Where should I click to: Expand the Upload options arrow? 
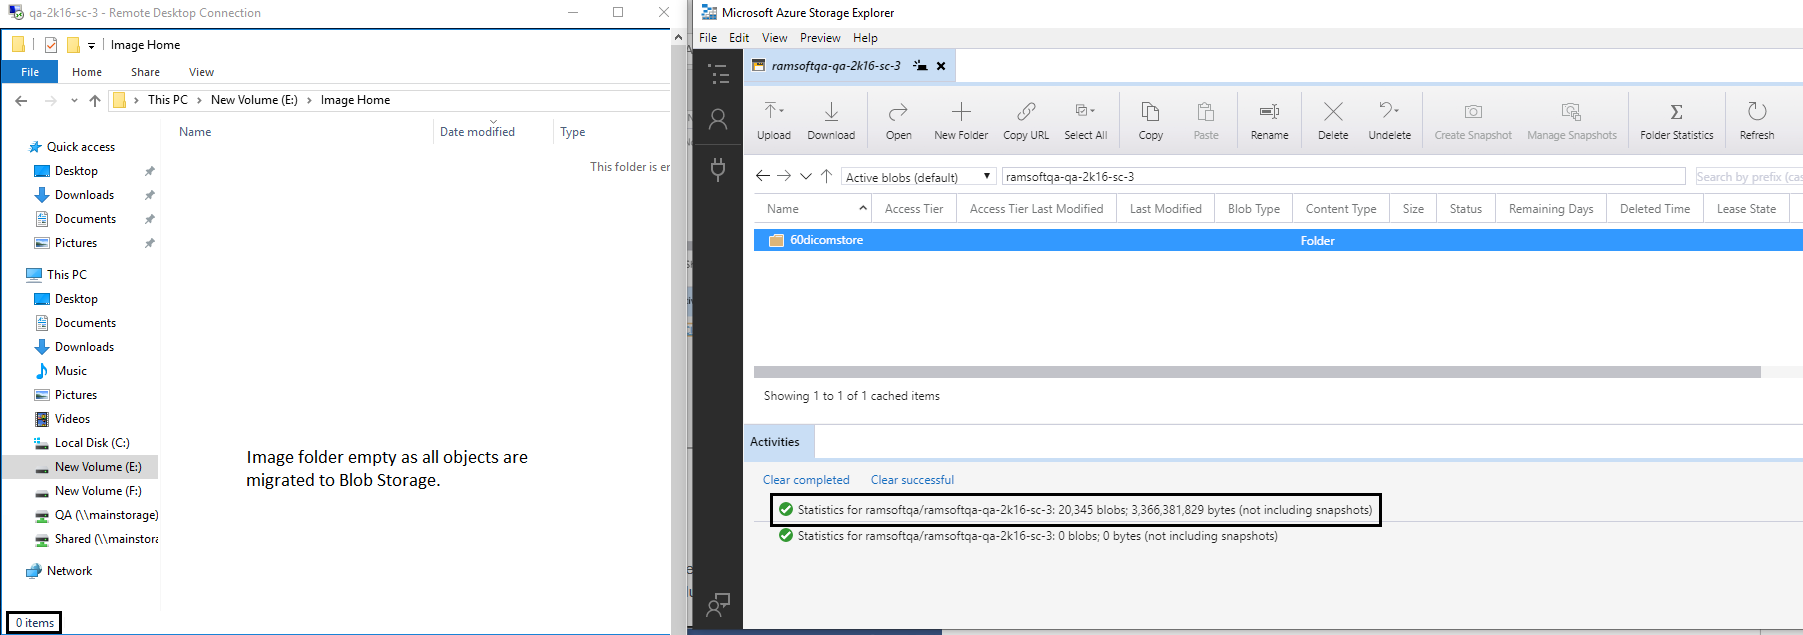(782, 110)
